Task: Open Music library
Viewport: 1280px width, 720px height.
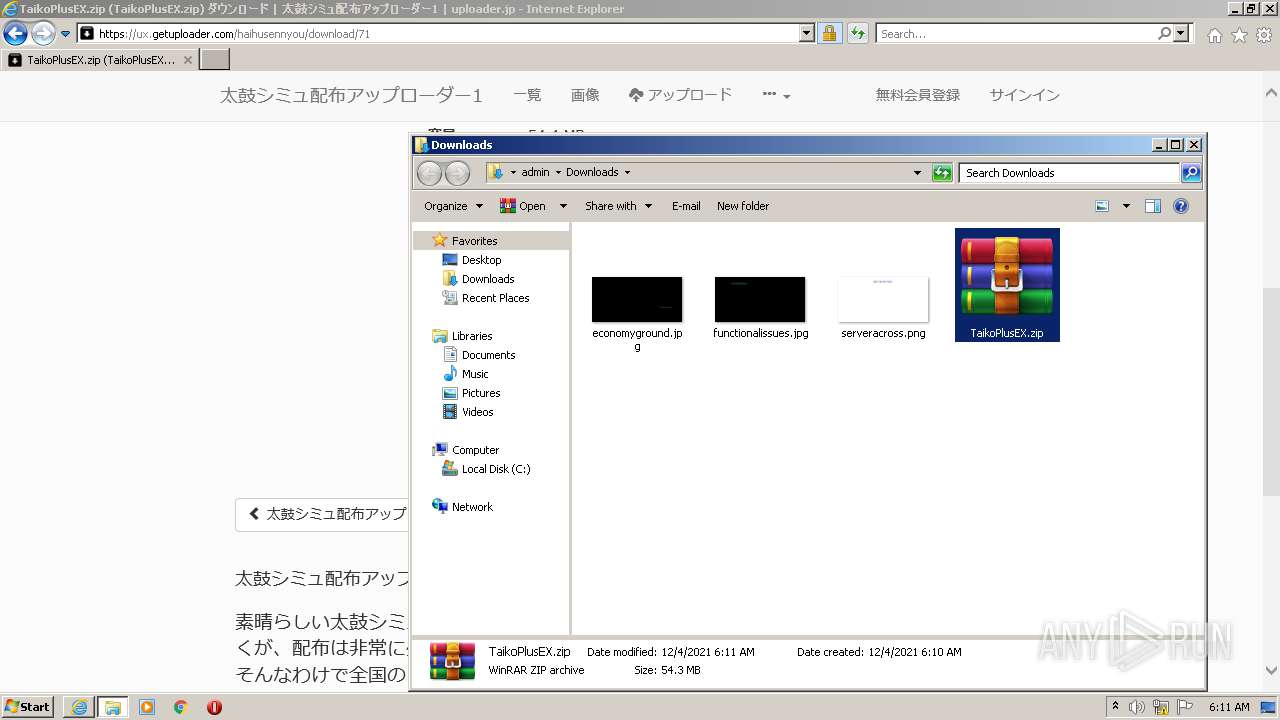Action: [x=475, y=374]
